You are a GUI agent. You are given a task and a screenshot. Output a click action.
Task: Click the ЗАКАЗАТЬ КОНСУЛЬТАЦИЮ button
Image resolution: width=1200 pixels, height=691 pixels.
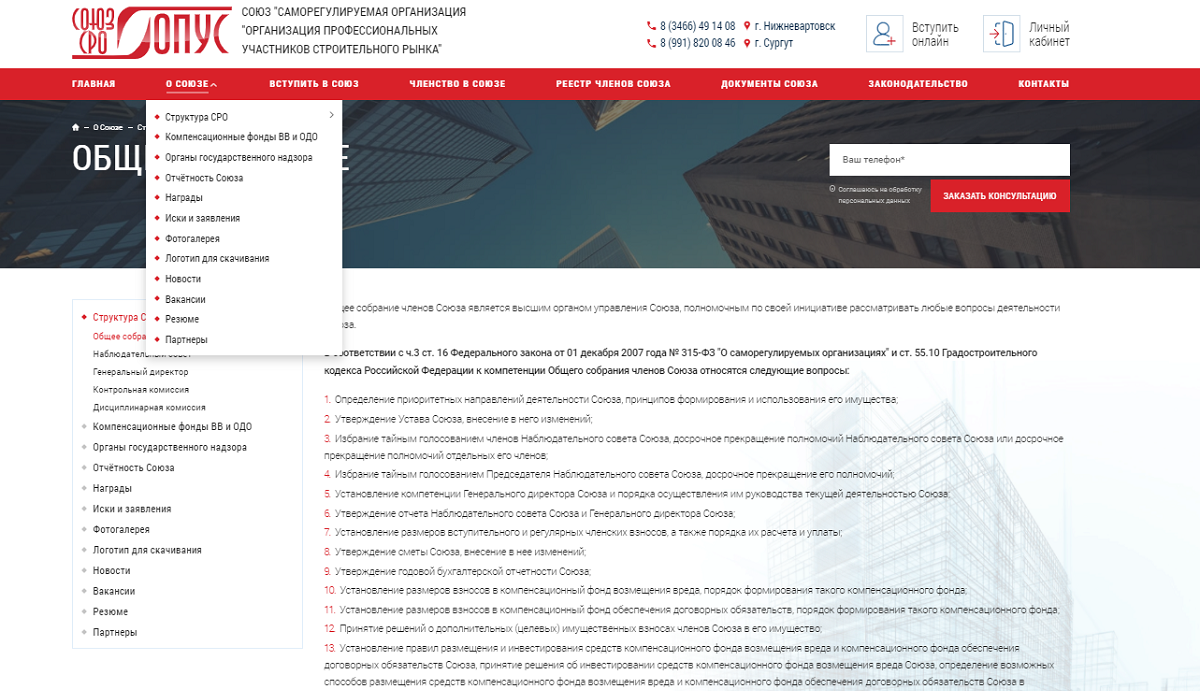(1000, 196)
